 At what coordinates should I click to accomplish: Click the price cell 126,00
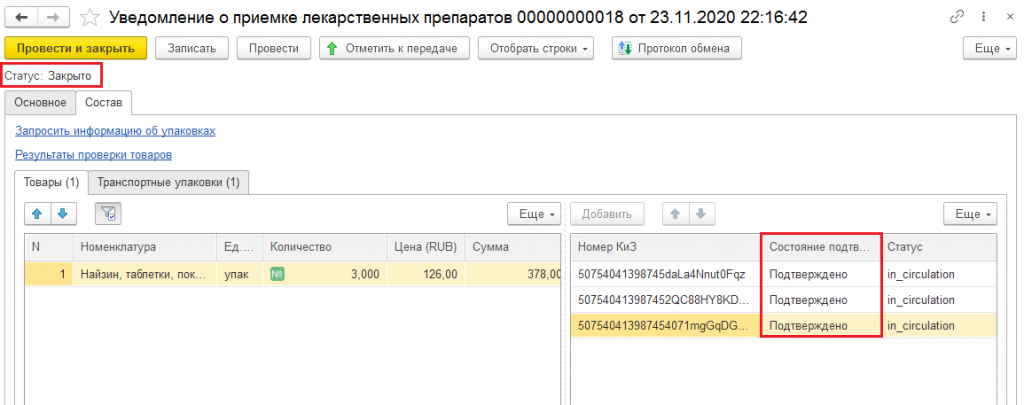pyautogui.click(x=426, y=274)
